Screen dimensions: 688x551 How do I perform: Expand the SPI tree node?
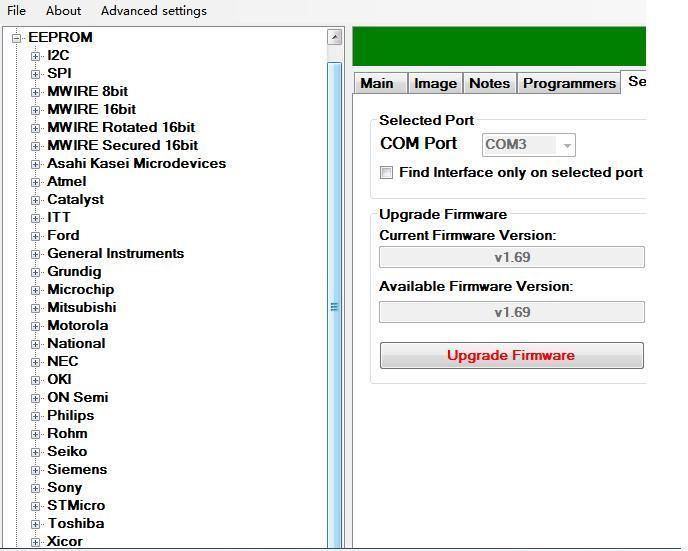click(x=36, y=74)
